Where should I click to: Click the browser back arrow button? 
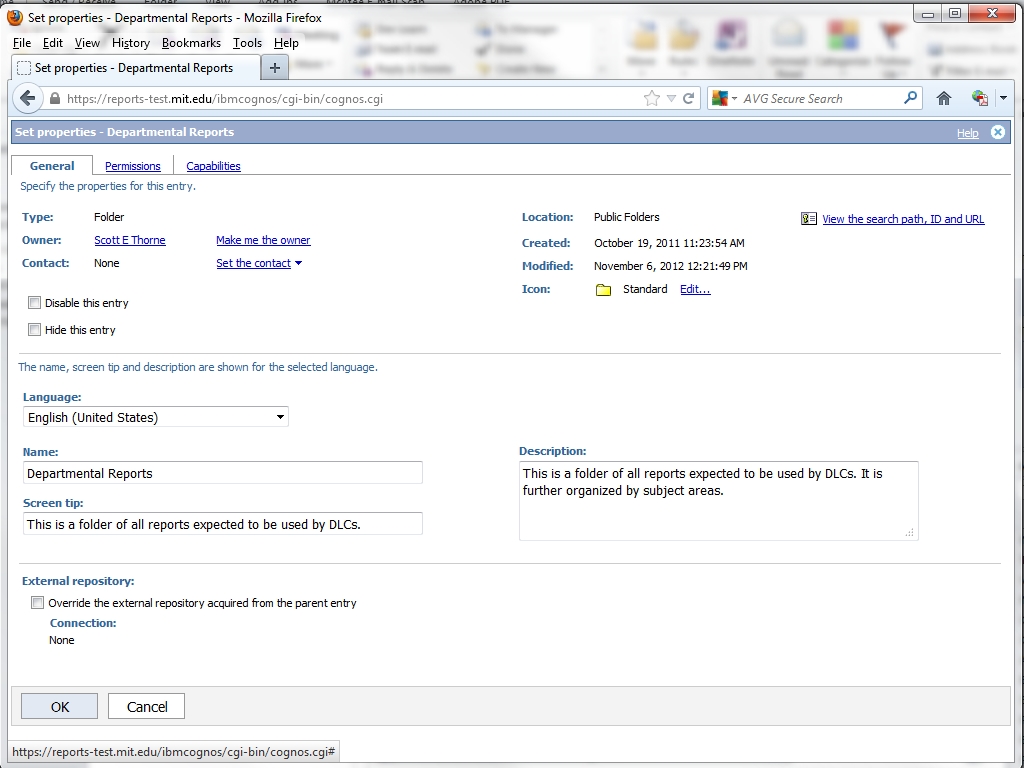pos(28,98)
